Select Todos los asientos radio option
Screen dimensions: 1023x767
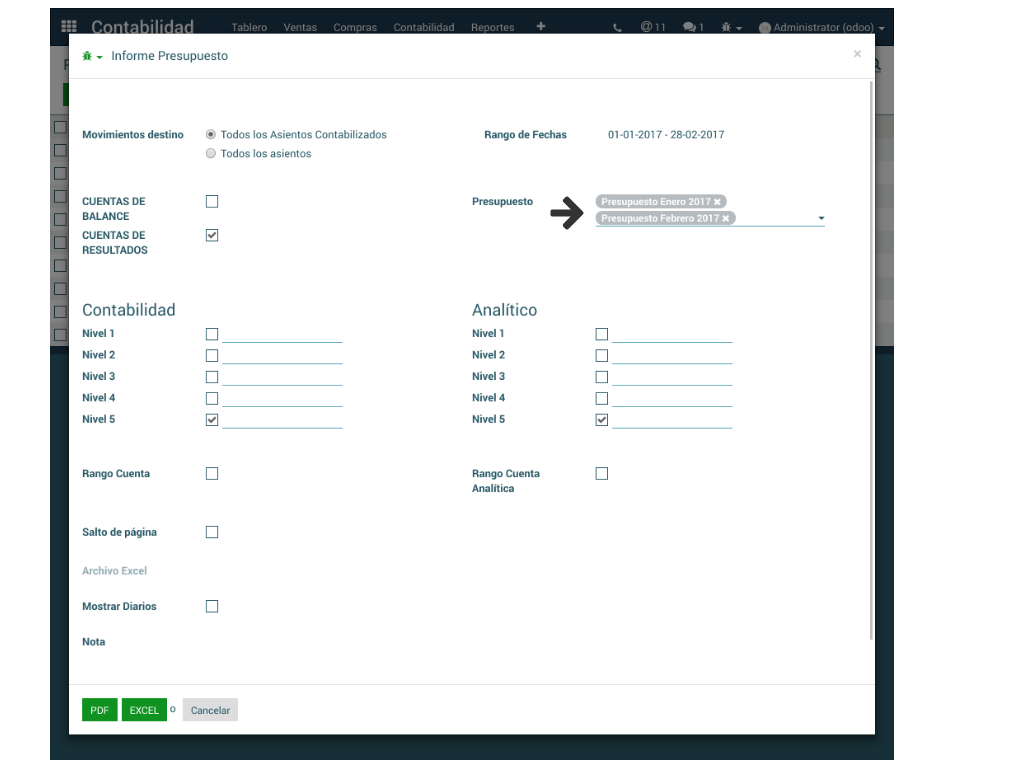(211, 154)
